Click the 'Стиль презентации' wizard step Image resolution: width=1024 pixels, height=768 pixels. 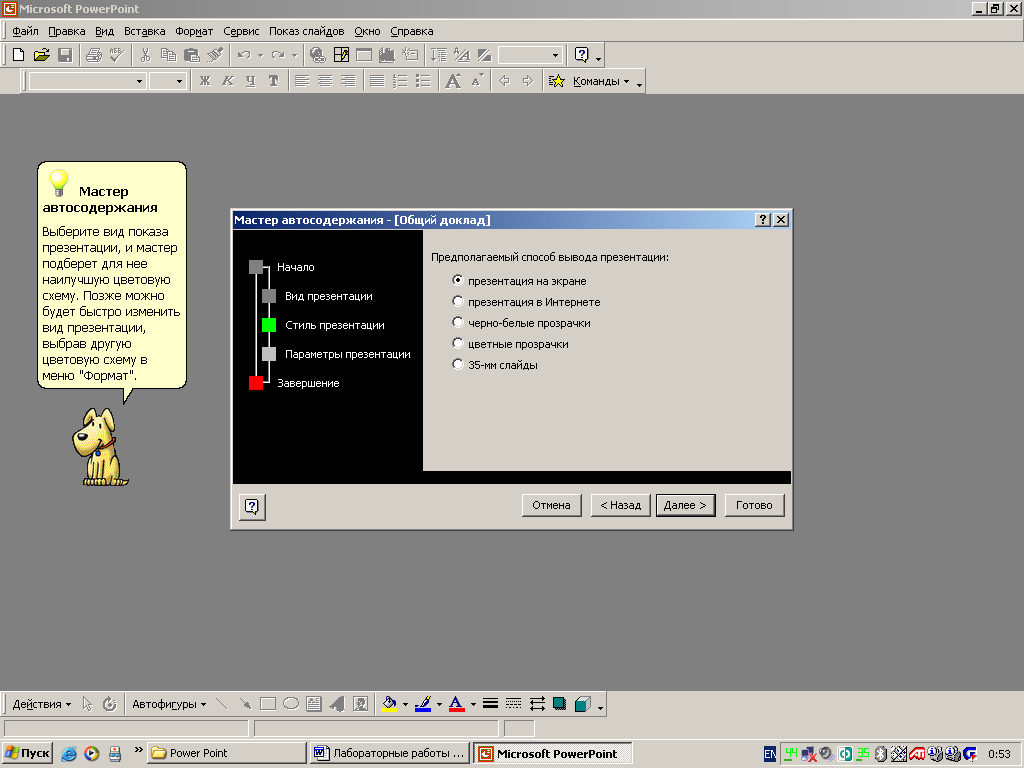click(x=334, y=325)
